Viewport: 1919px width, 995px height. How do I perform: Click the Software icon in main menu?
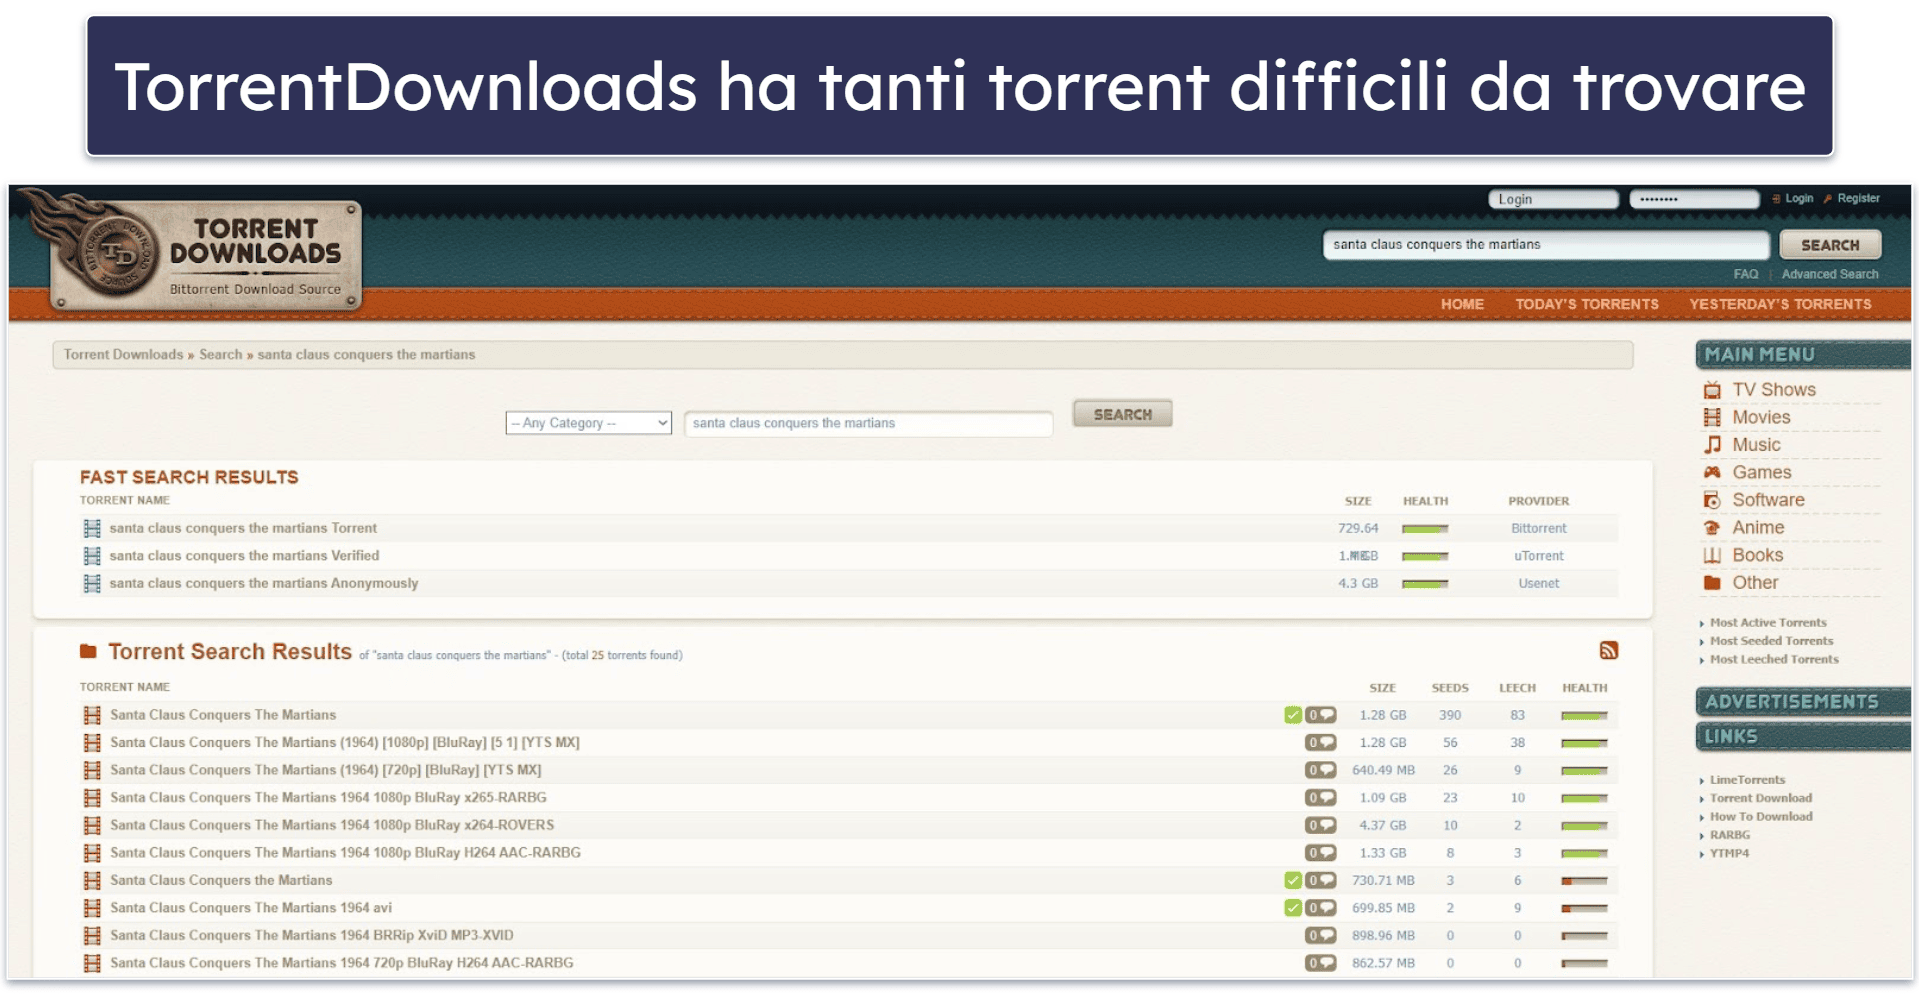pos(1712,500)
